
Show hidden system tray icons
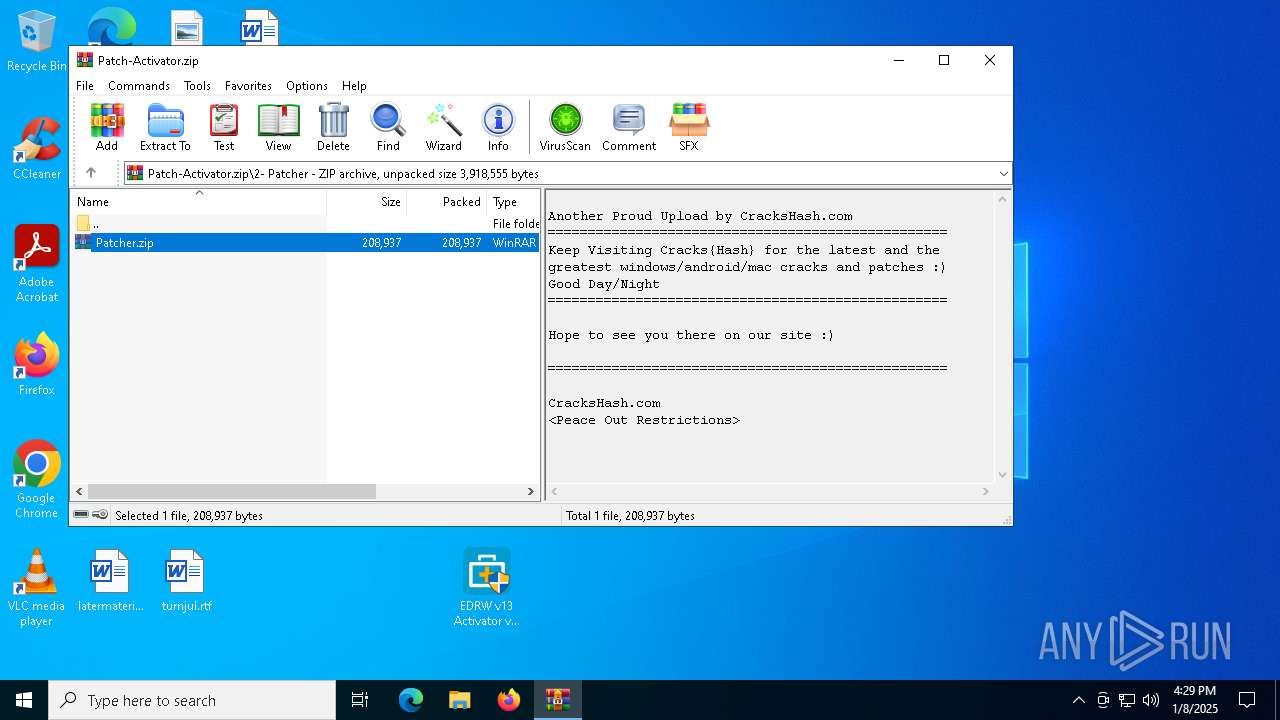click(x=1078, y=700)
